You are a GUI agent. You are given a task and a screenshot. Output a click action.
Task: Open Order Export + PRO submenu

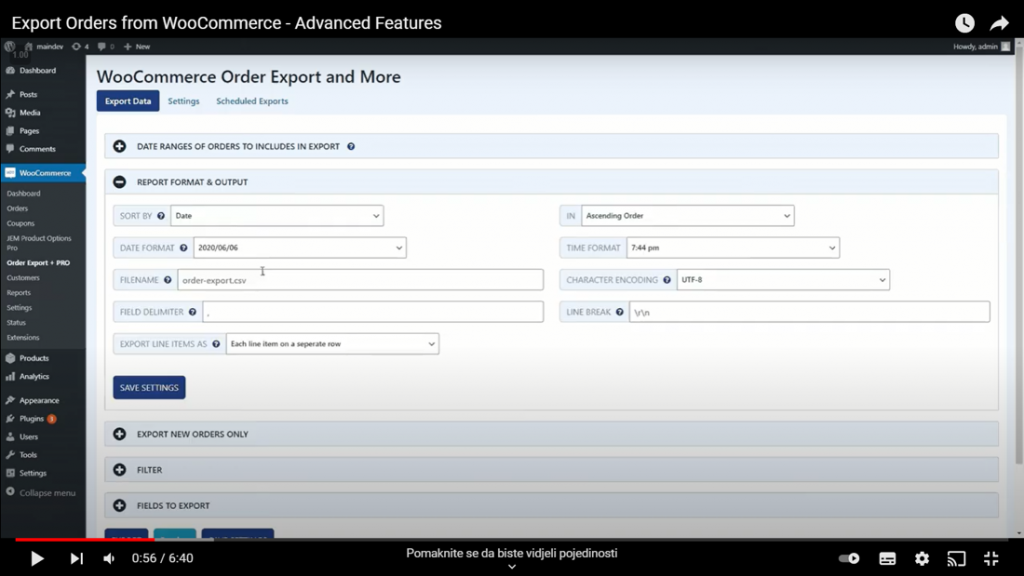(39, 263)
